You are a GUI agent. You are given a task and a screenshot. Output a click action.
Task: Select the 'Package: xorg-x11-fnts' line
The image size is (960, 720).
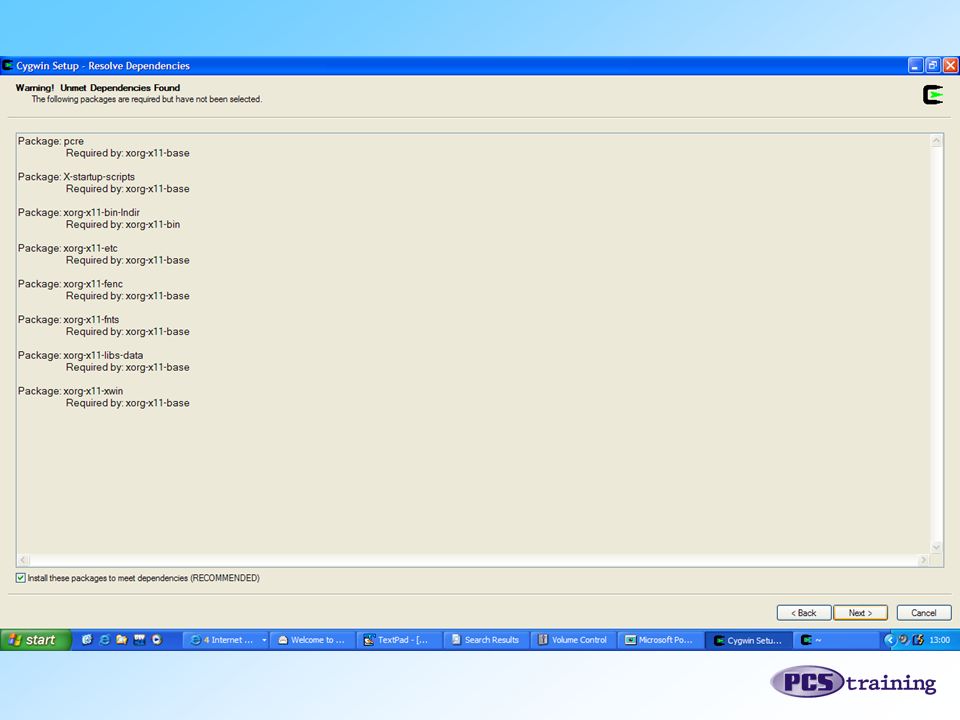pyautogui.click(x=69, y=320)
